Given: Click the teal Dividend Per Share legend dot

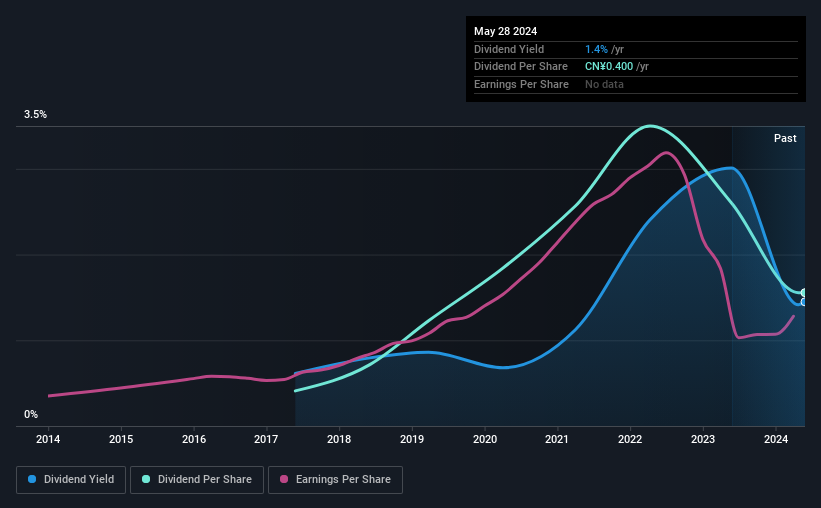Looking at the screenshot, I should [146, 480].
